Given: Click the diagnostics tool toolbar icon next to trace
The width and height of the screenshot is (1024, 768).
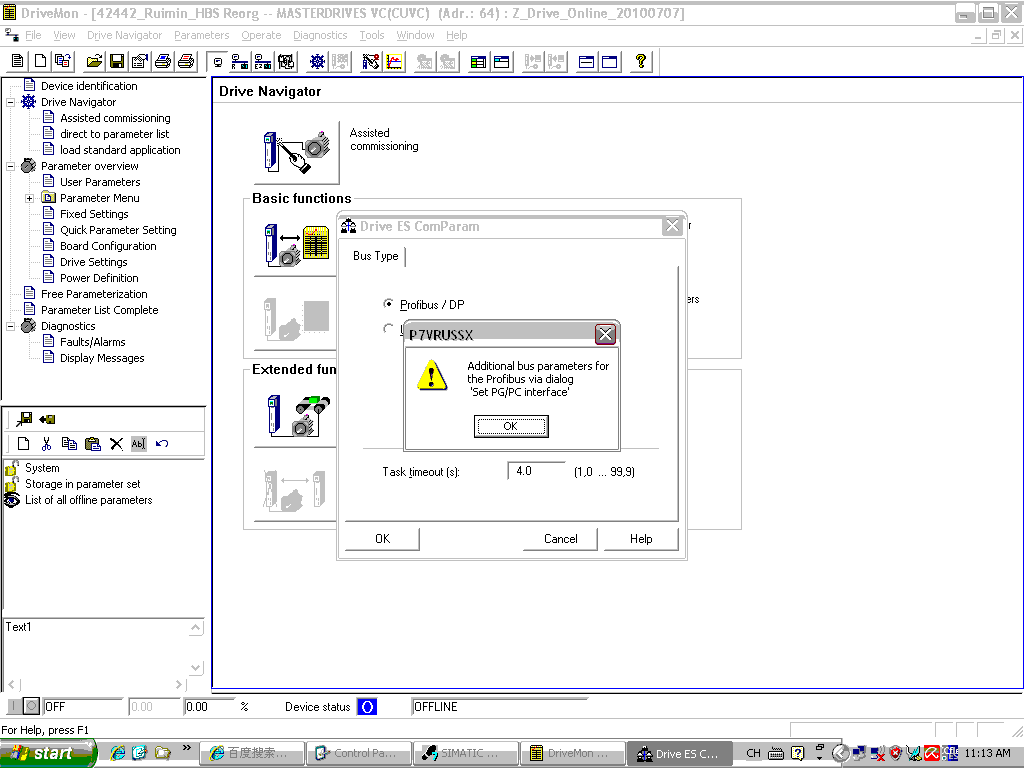Looking at the screenshot, I should tap(371, 61).
